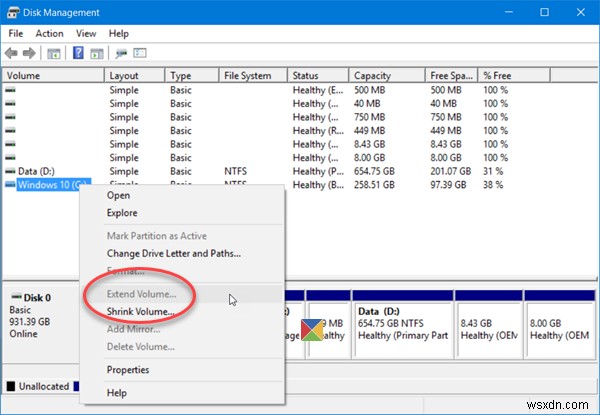Viewport: 600px width, 415px height.
Task: Select the 8.43 GB OEM partition block
Action: [x=489, y=324]
